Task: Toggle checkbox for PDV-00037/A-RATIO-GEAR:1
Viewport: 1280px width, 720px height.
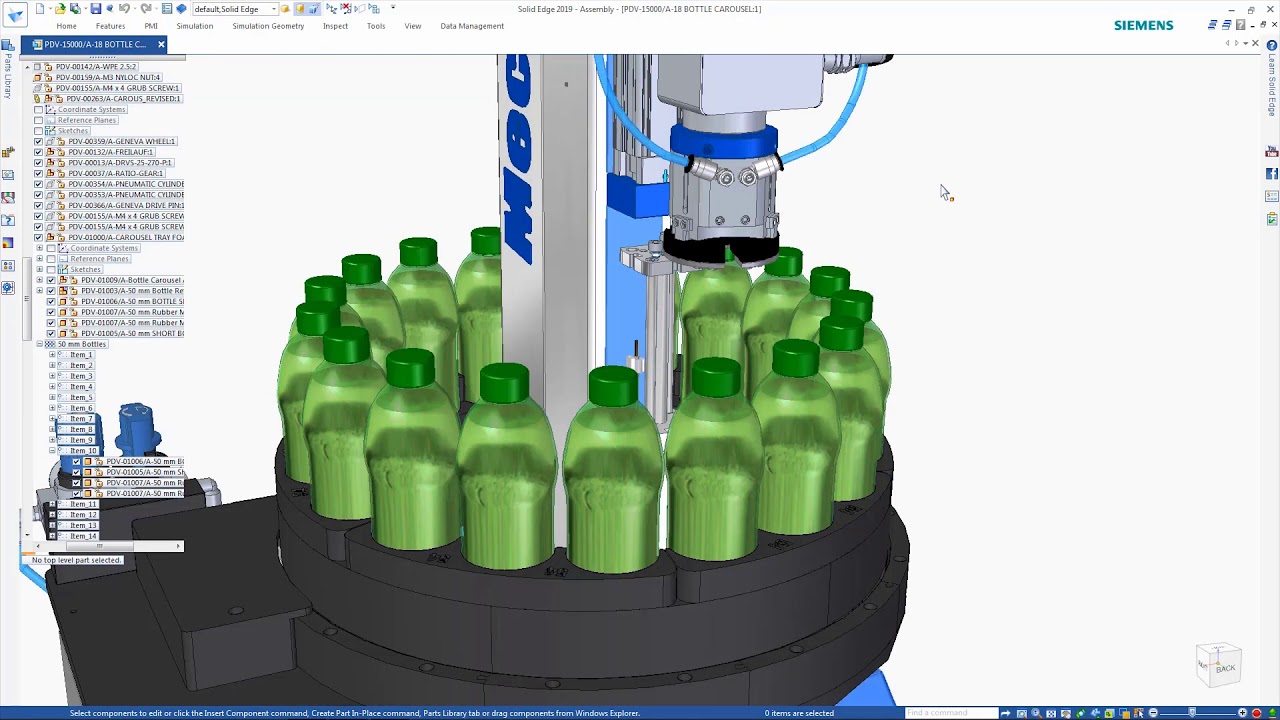Action: point(39,173)
